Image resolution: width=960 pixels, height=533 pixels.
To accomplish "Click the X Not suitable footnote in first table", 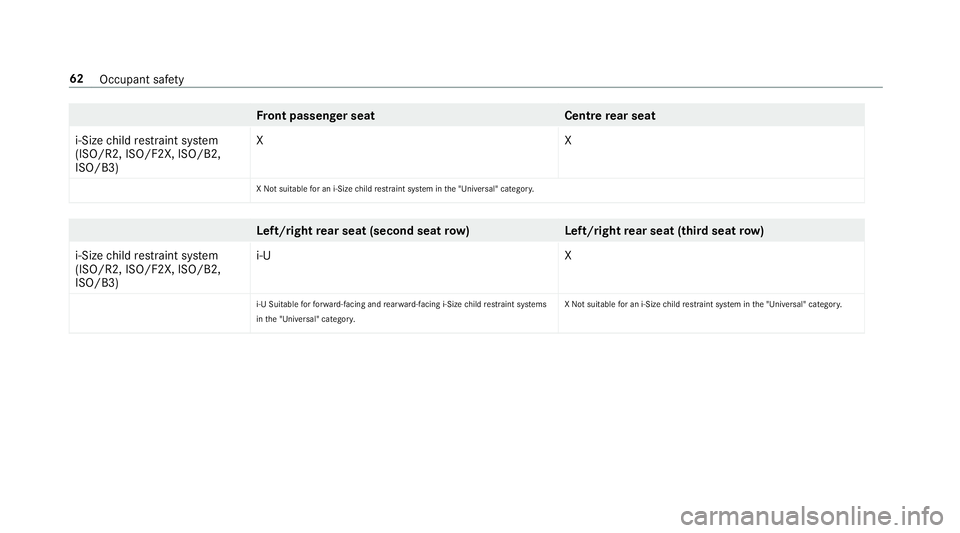I will point(395,189).
